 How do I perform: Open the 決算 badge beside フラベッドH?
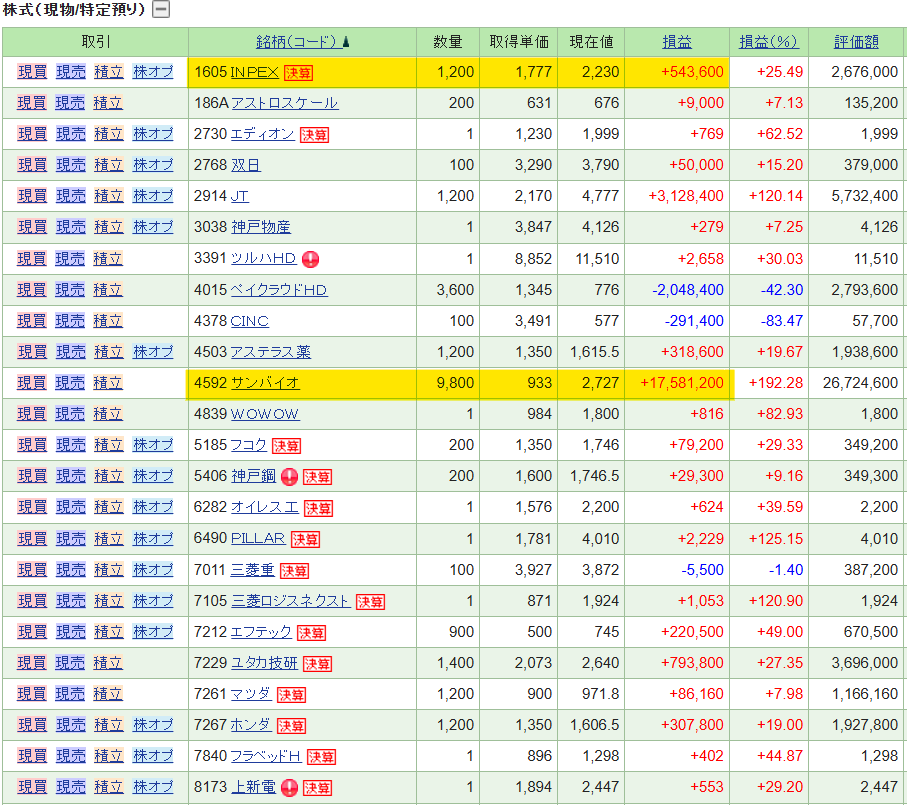click(322, 757)
